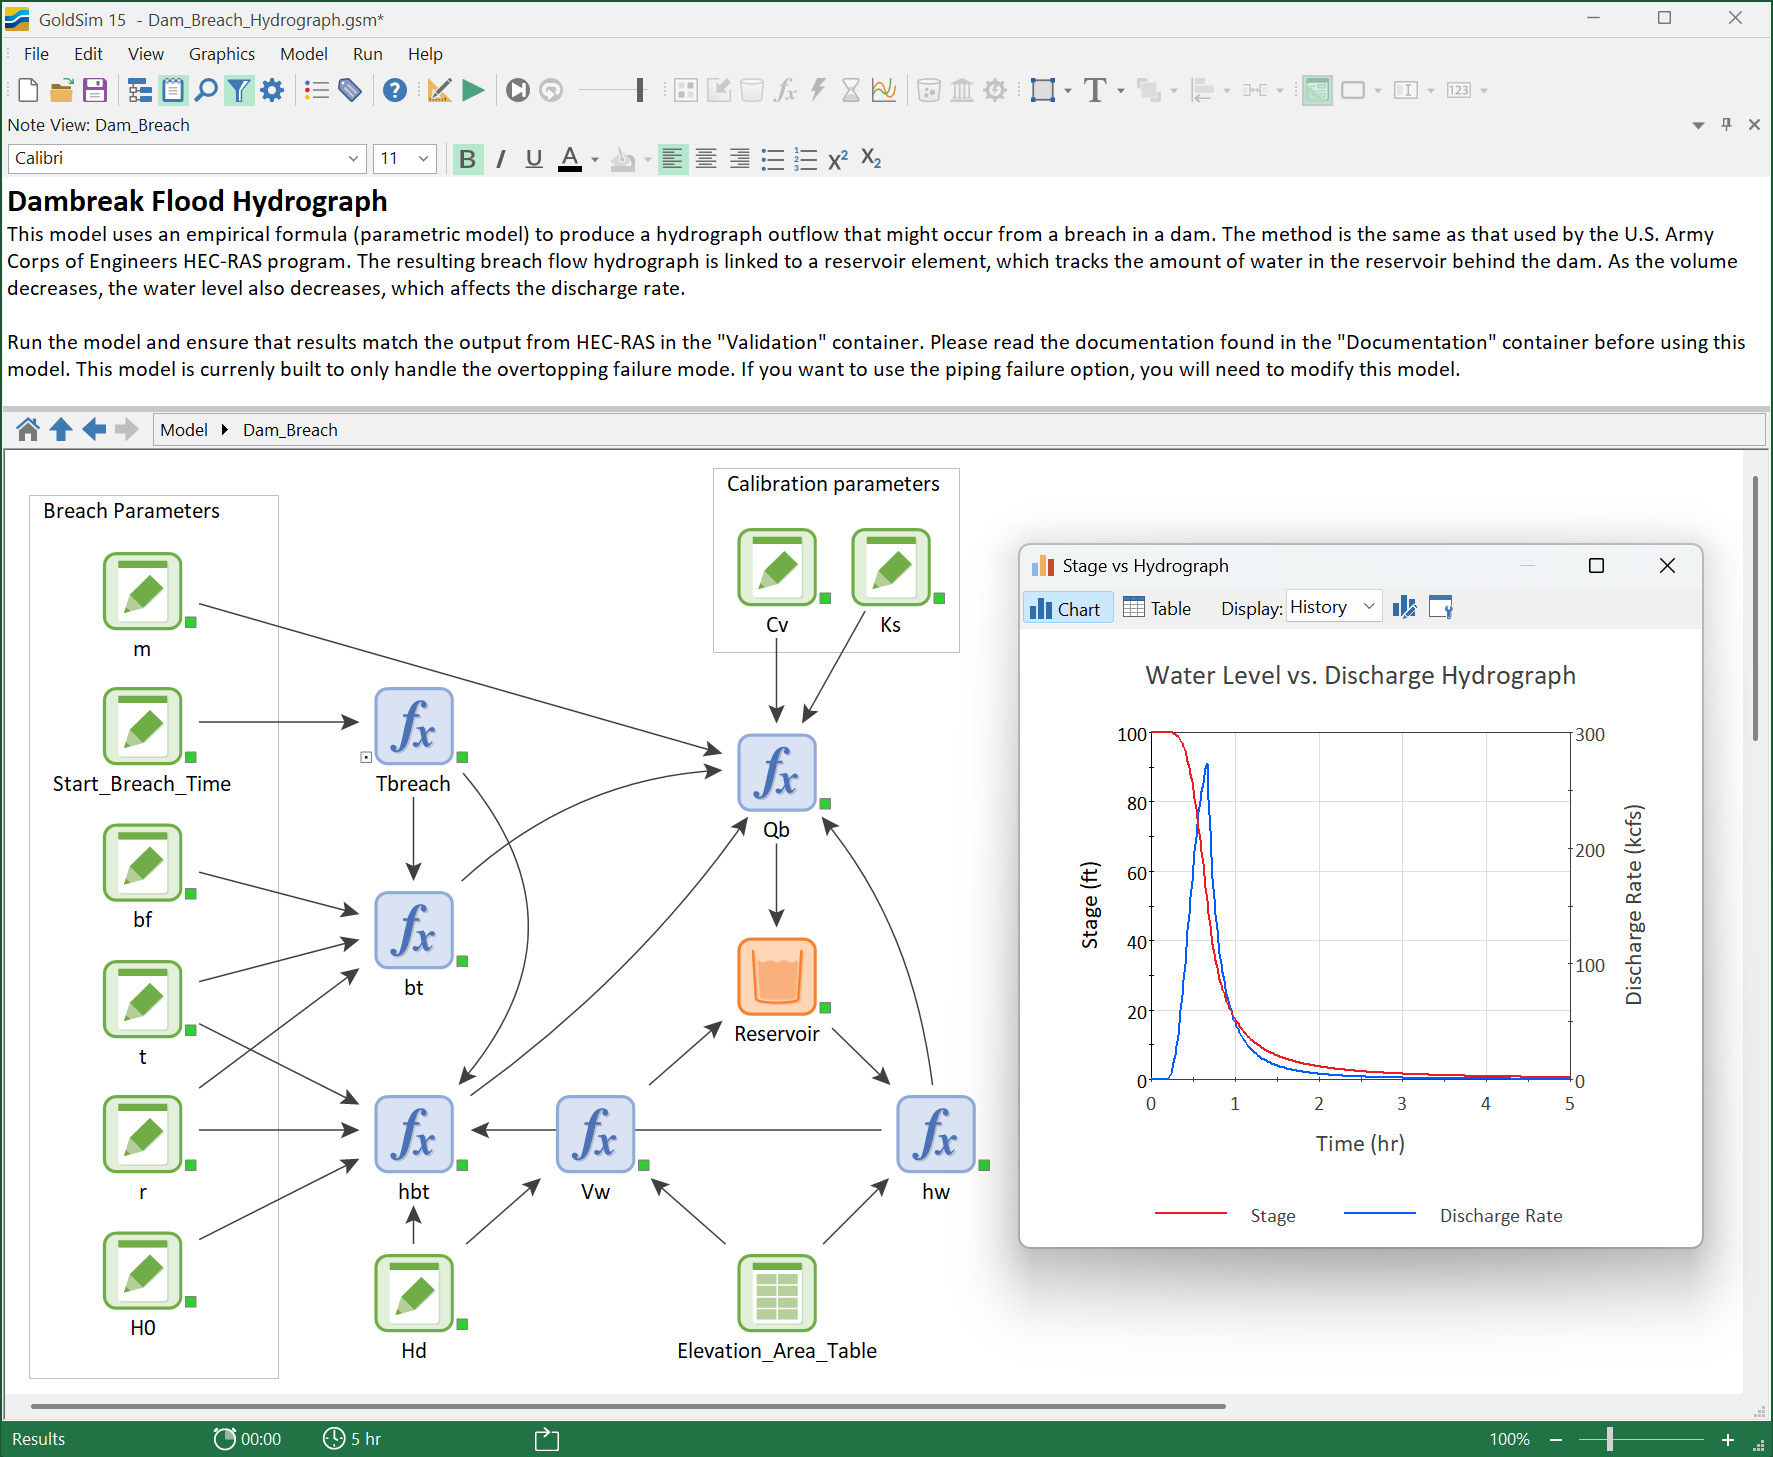Open the Model menu
1773x1457 pixels.
pyautogui.click(x=303, y=54)
